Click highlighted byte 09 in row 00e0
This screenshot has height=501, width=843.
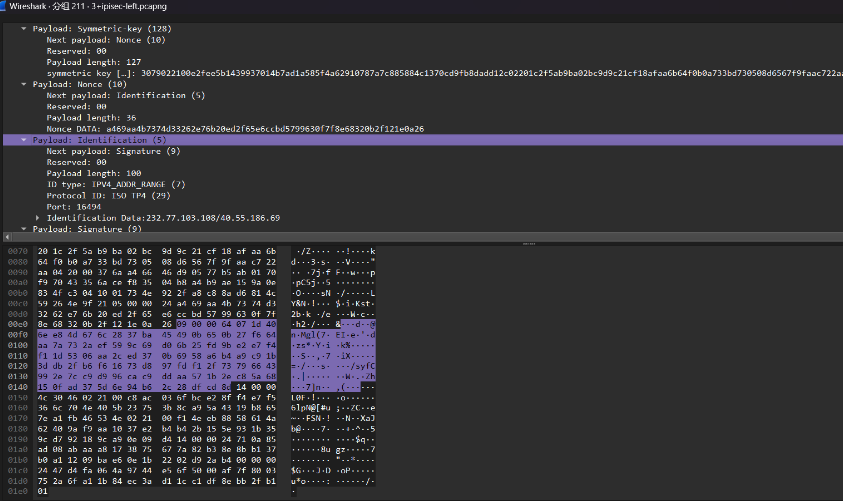click(181, 324)
